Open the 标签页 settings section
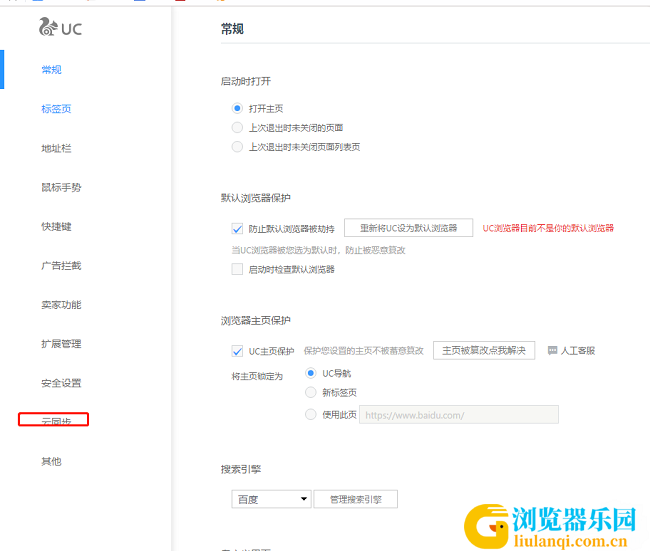 (56, 109)
